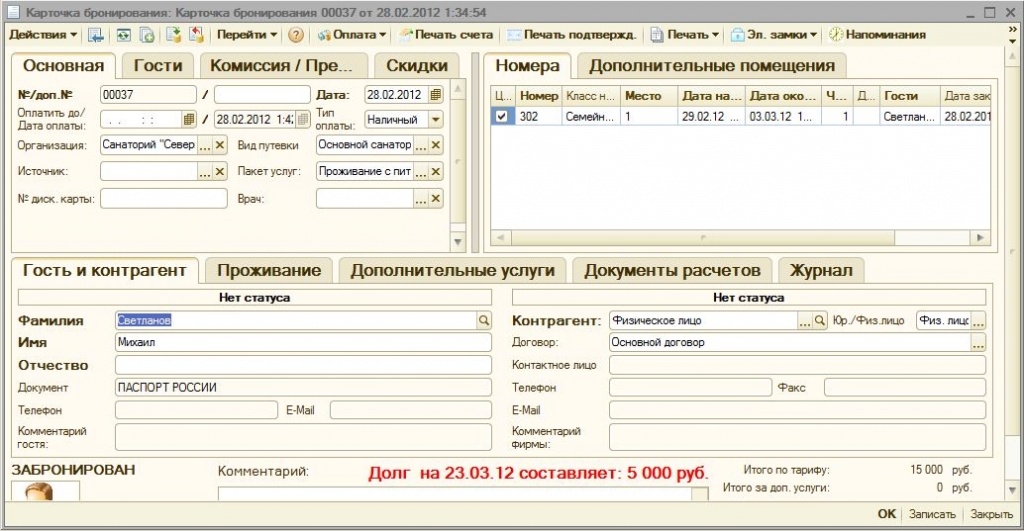Switch to the Комиссия / Пре... tab
The image size is (1024, 531).
click(281, 66)
